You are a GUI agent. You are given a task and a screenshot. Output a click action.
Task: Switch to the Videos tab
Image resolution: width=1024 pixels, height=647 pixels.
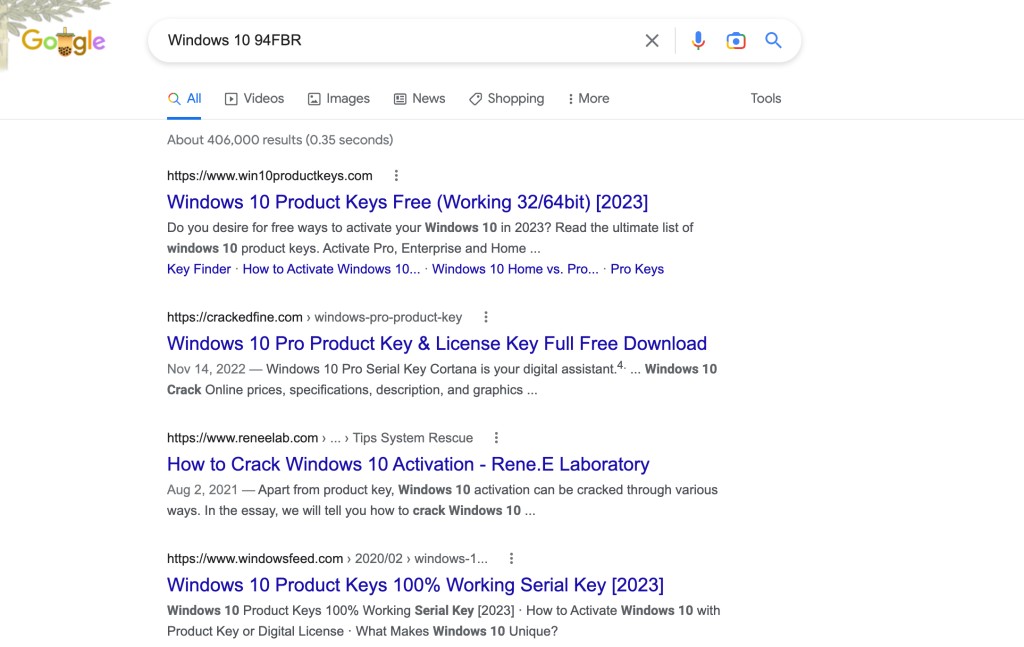pos(255,99)
